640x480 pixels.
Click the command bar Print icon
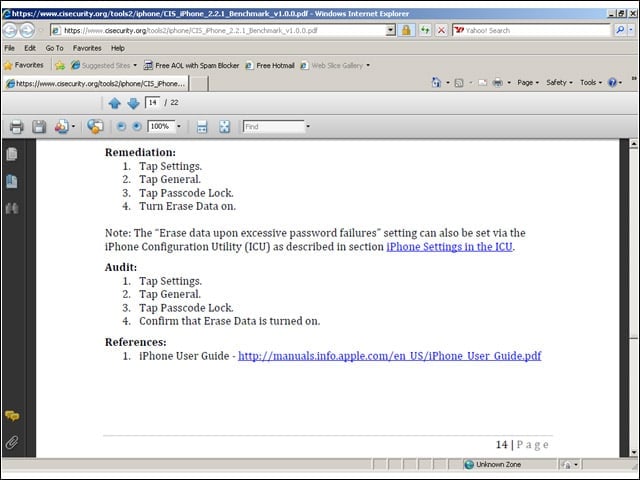[498, 83]
